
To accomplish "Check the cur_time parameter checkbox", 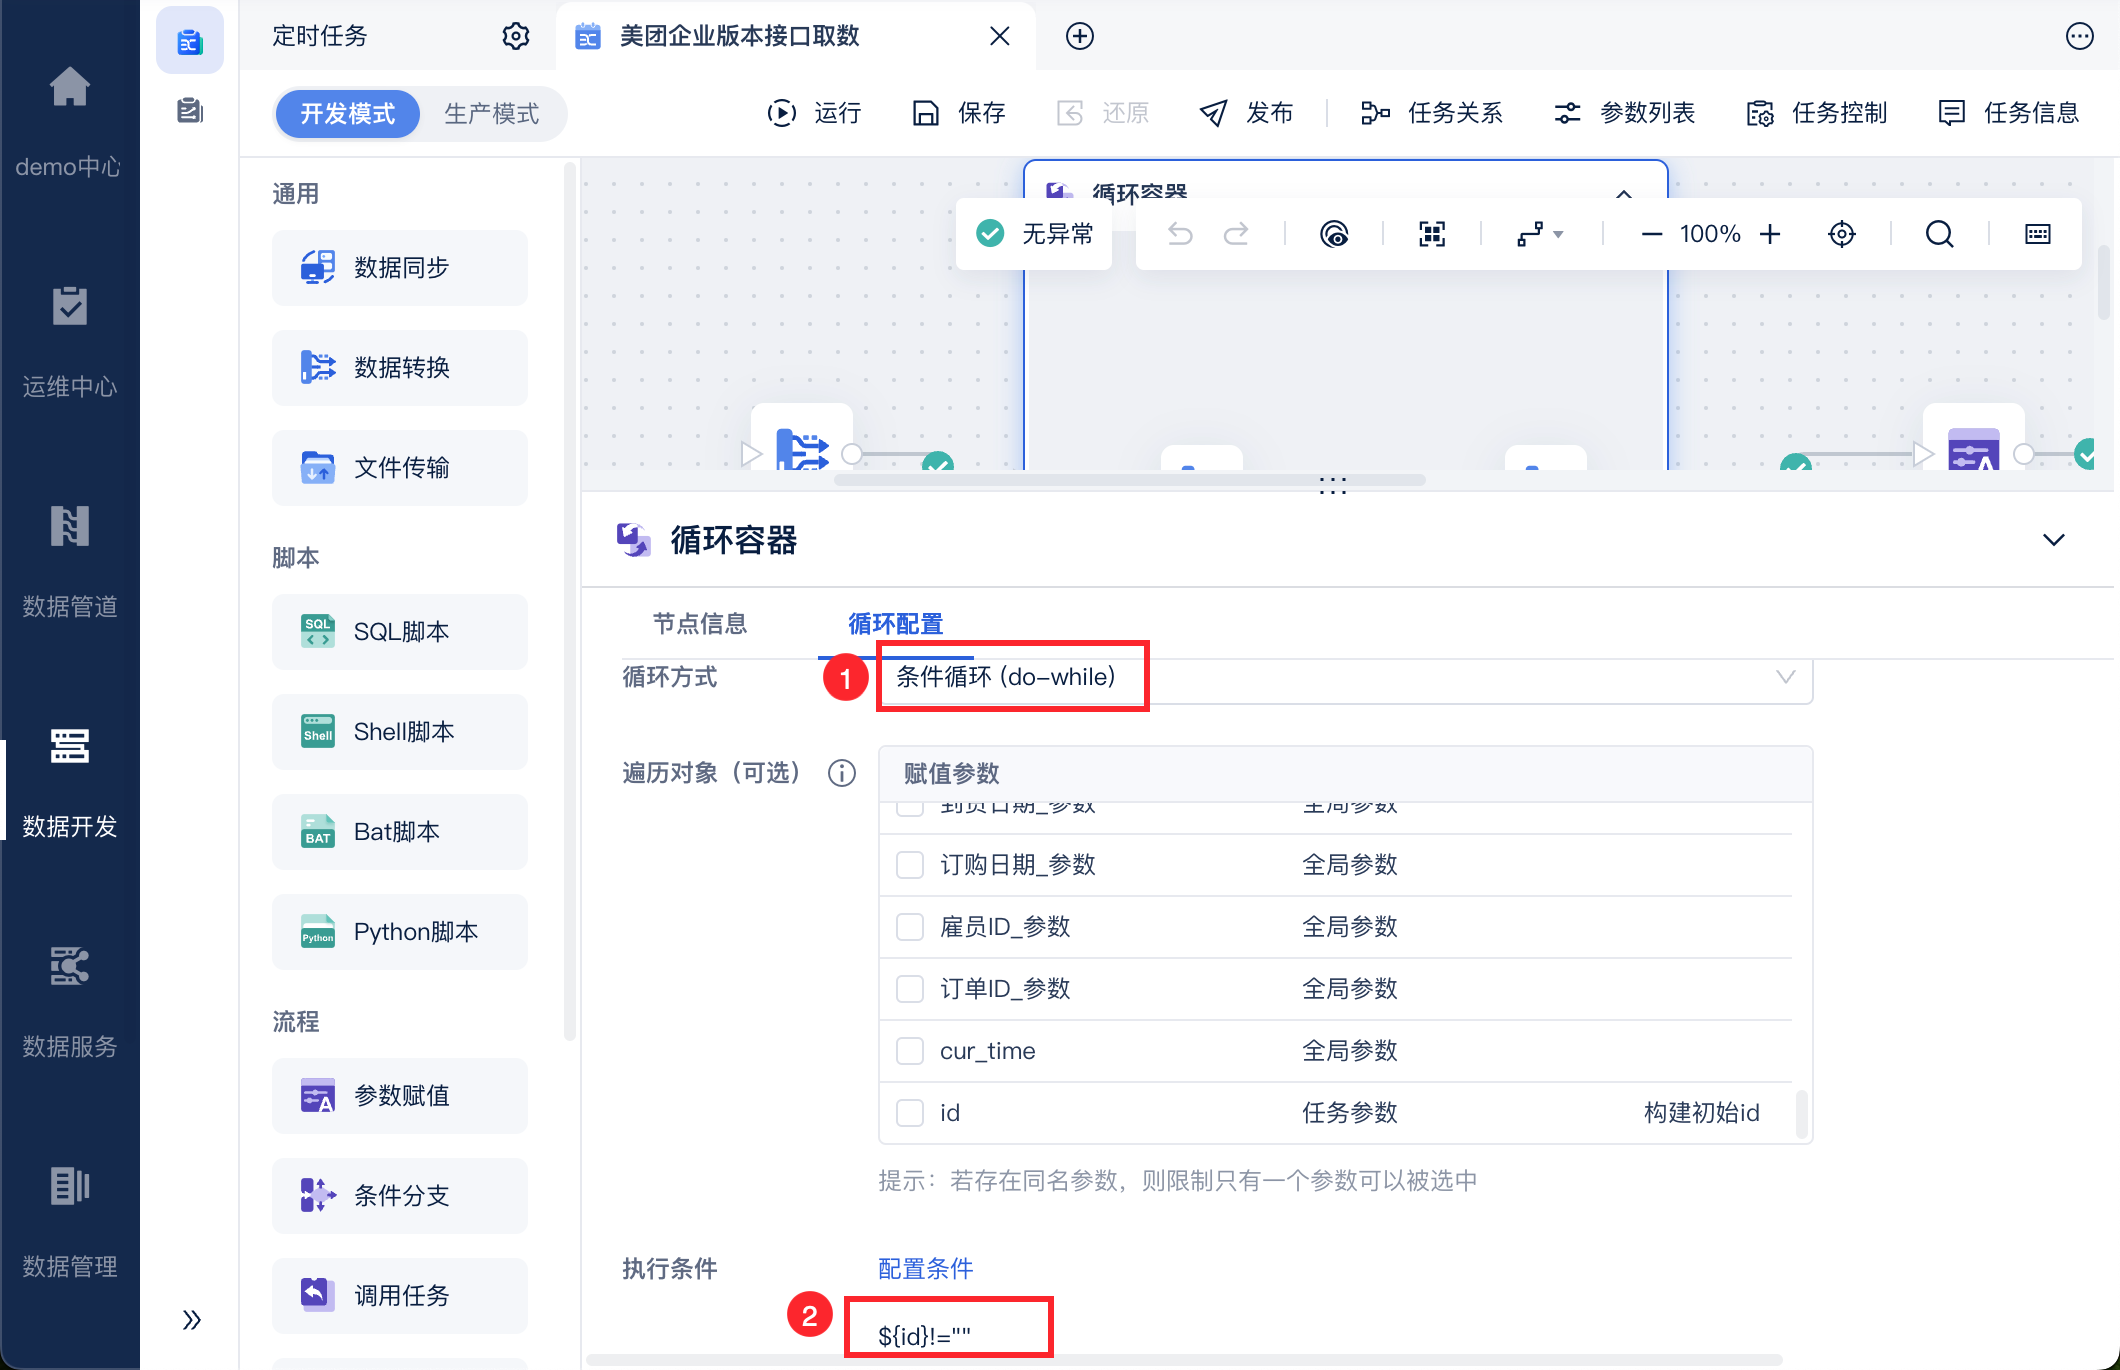I will pyautogui.click(x=910, y=1051).
